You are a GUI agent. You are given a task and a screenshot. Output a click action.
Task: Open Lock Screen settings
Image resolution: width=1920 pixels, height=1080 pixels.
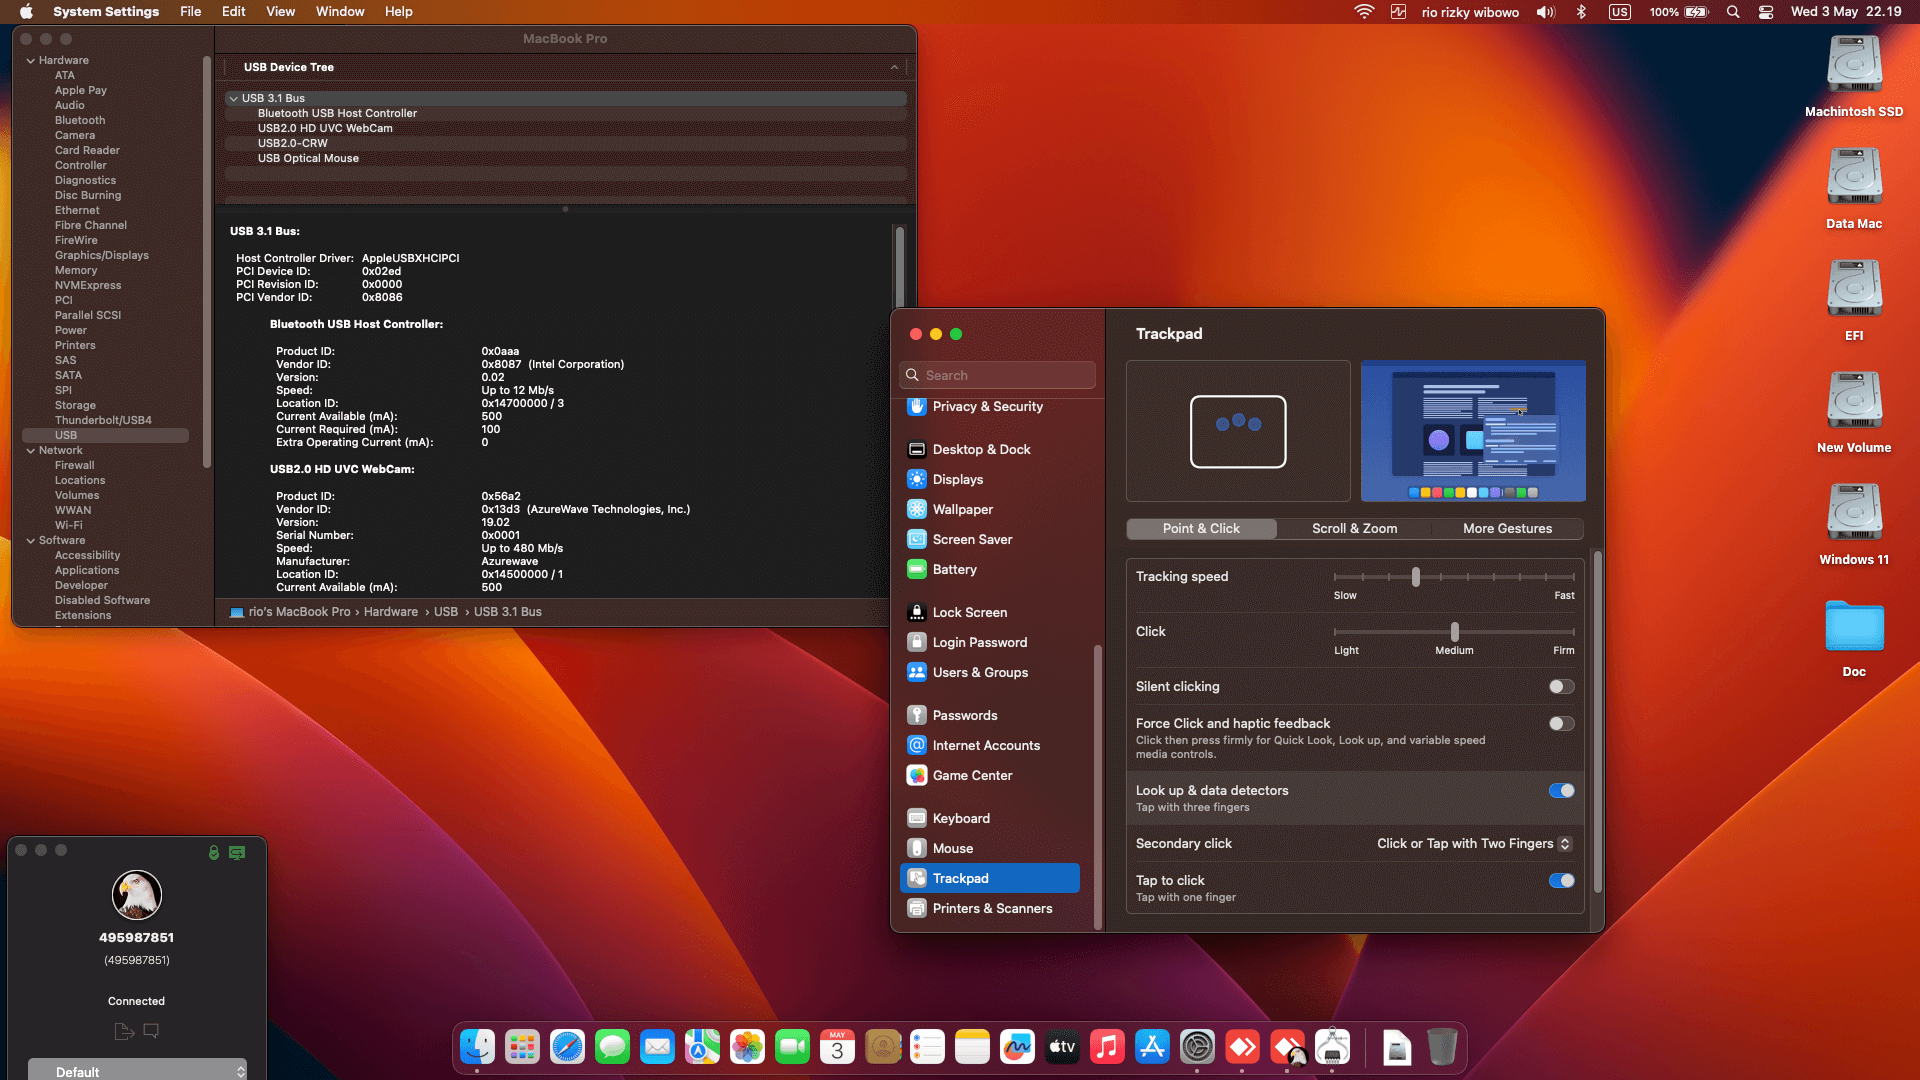pos(969,613)
